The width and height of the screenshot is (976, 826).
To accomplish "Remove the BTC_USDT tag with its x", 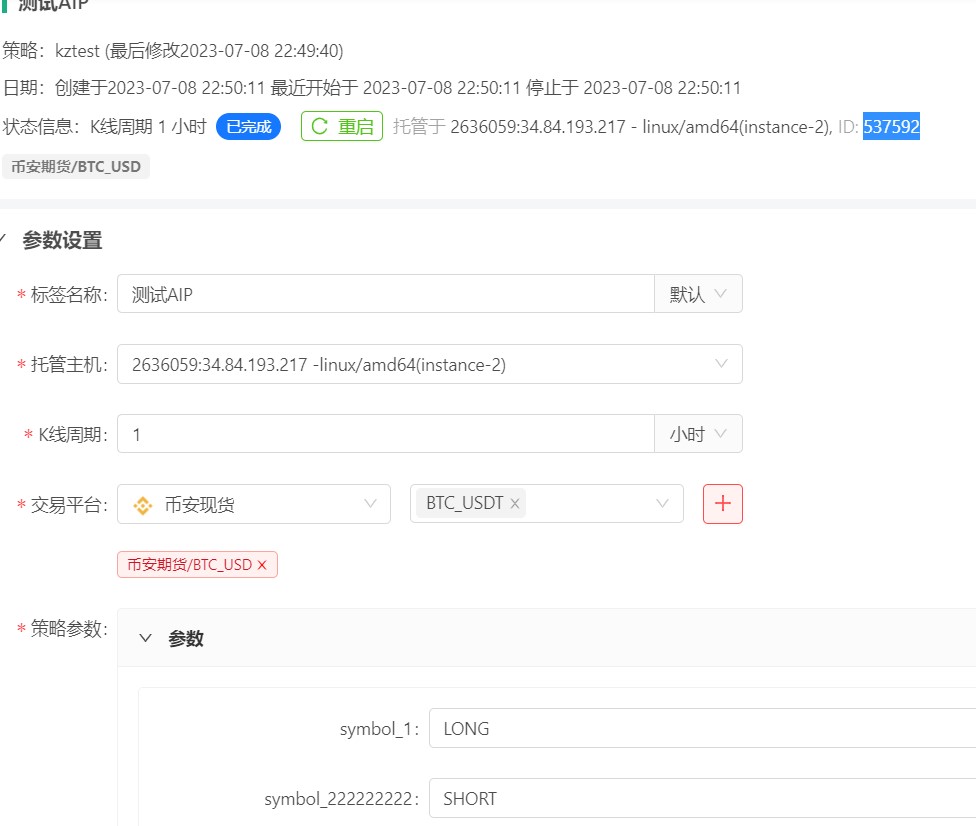I will pos(515,504).
